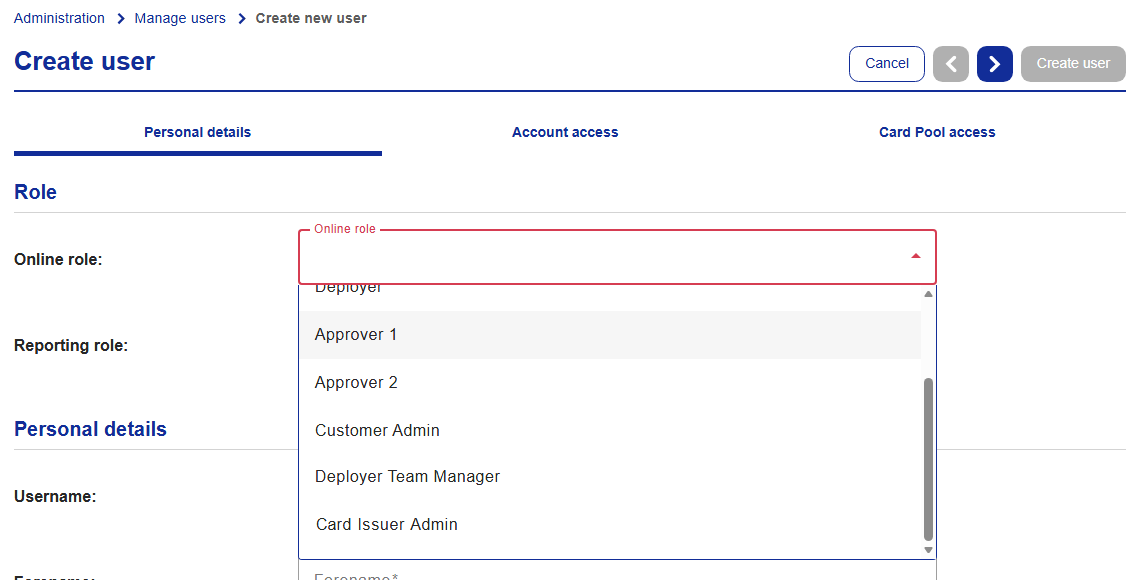The height and width of the screenshot is (580, 1146).
Task: Click the Cancel button
Action: 887,64
